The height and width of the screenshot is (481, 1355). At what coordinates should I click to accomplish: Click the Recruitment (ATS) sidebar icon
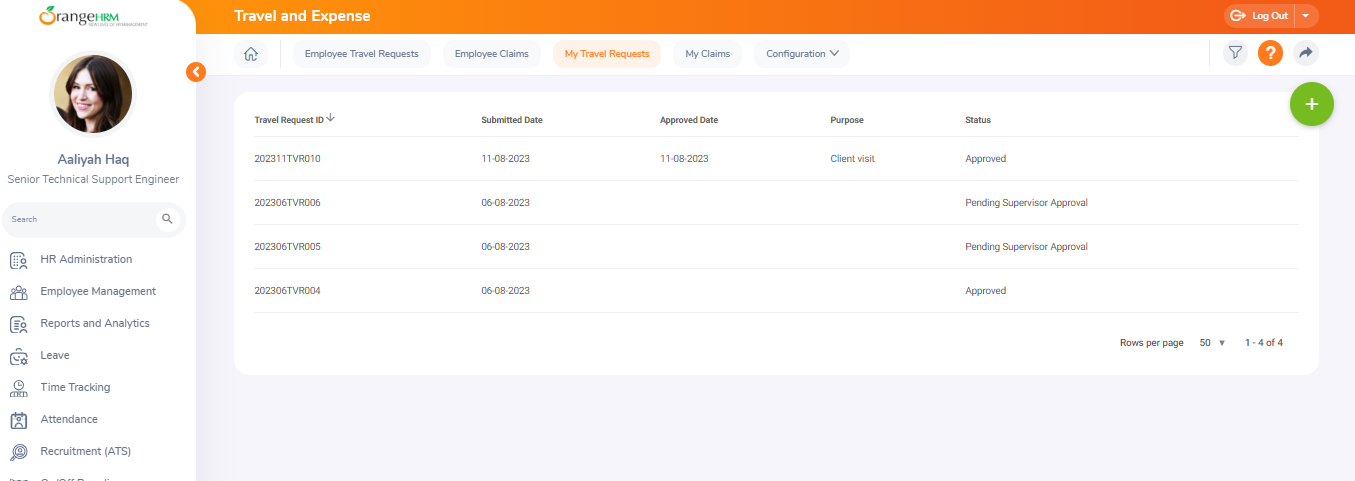[x=18, y=452]
